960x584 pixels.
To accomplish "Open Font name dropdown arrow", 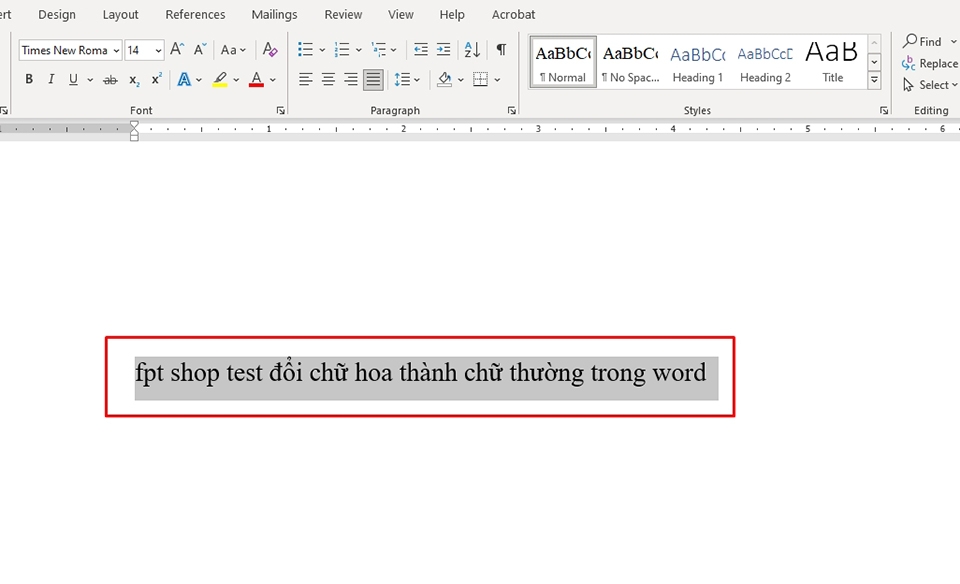I will point(116,50).
